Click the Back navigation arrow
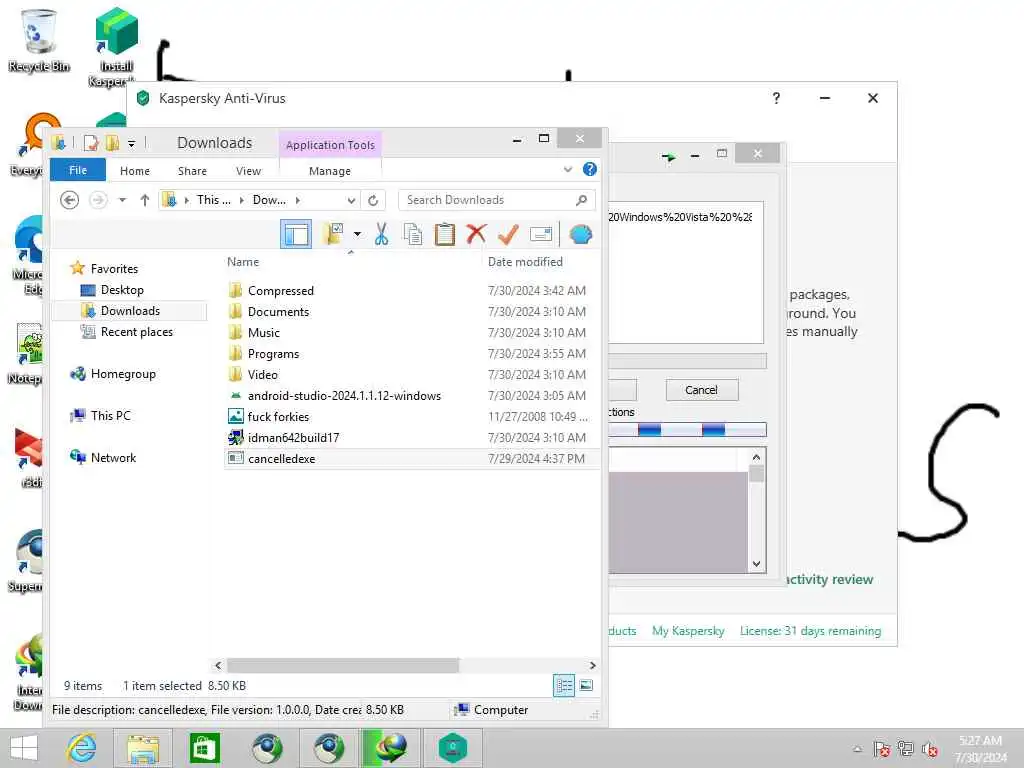The height and width of the screenshot is (768, 1024). click(x=69, y=200)
